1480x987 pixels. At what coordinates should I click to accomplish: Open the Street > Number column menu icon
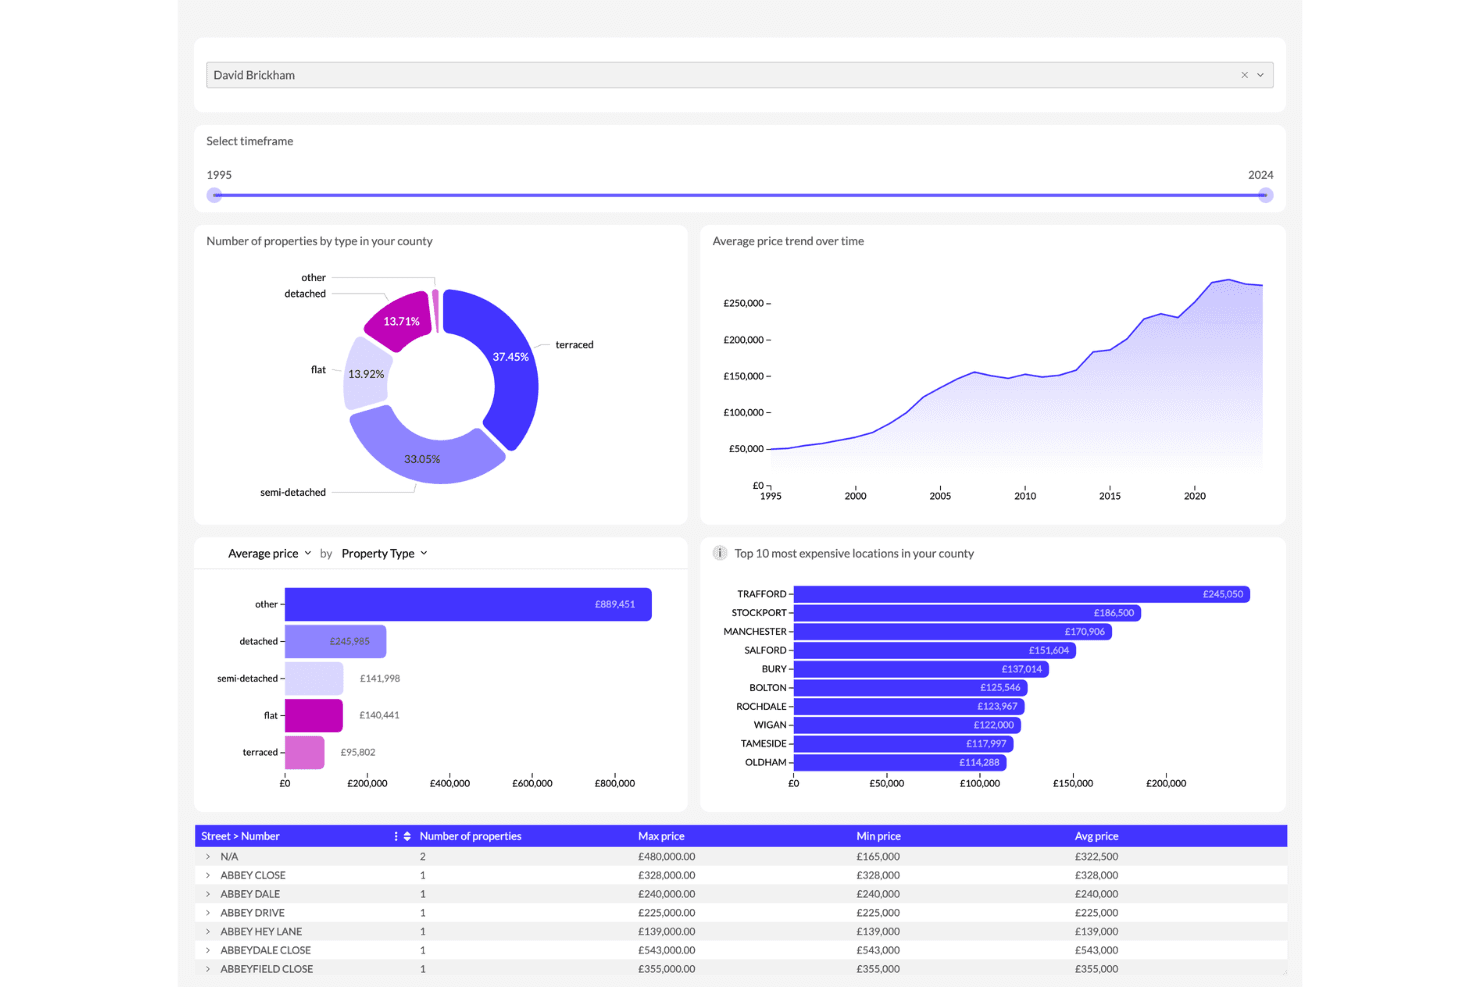click(396, 836)
